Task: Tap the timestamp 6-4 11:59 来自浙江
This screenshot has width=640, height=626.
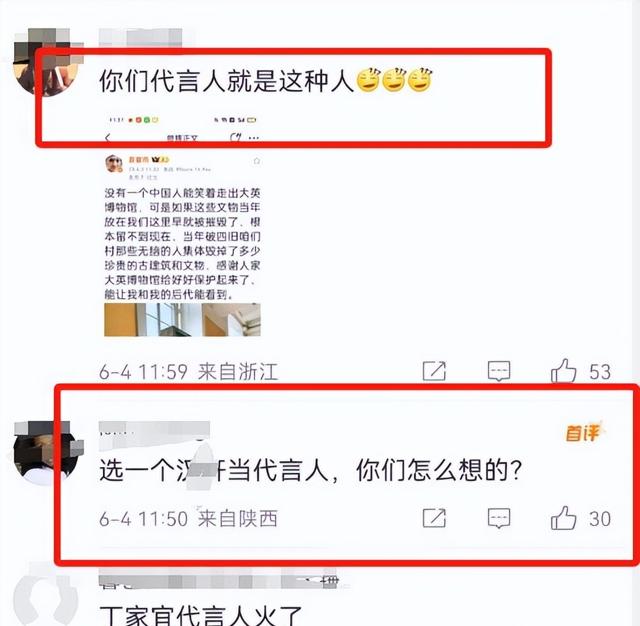Action: click(x=189, y=372)
